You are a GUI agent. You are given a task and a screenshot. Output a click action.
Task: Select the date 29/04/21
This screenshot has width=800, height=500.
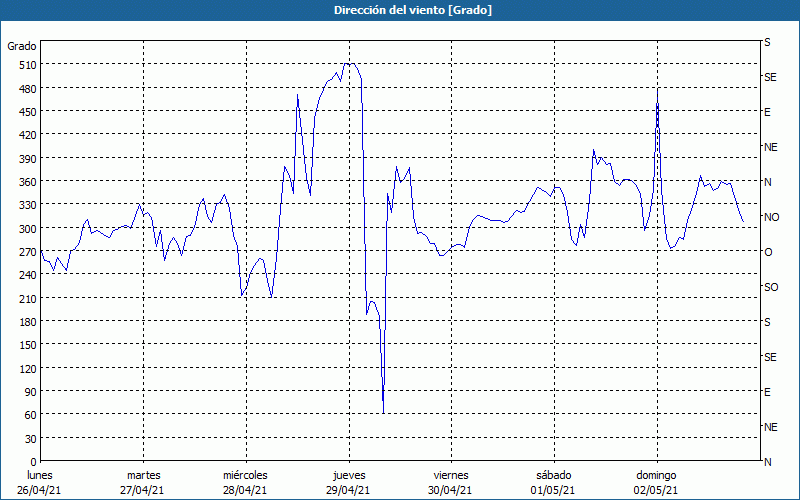[348, 490]
